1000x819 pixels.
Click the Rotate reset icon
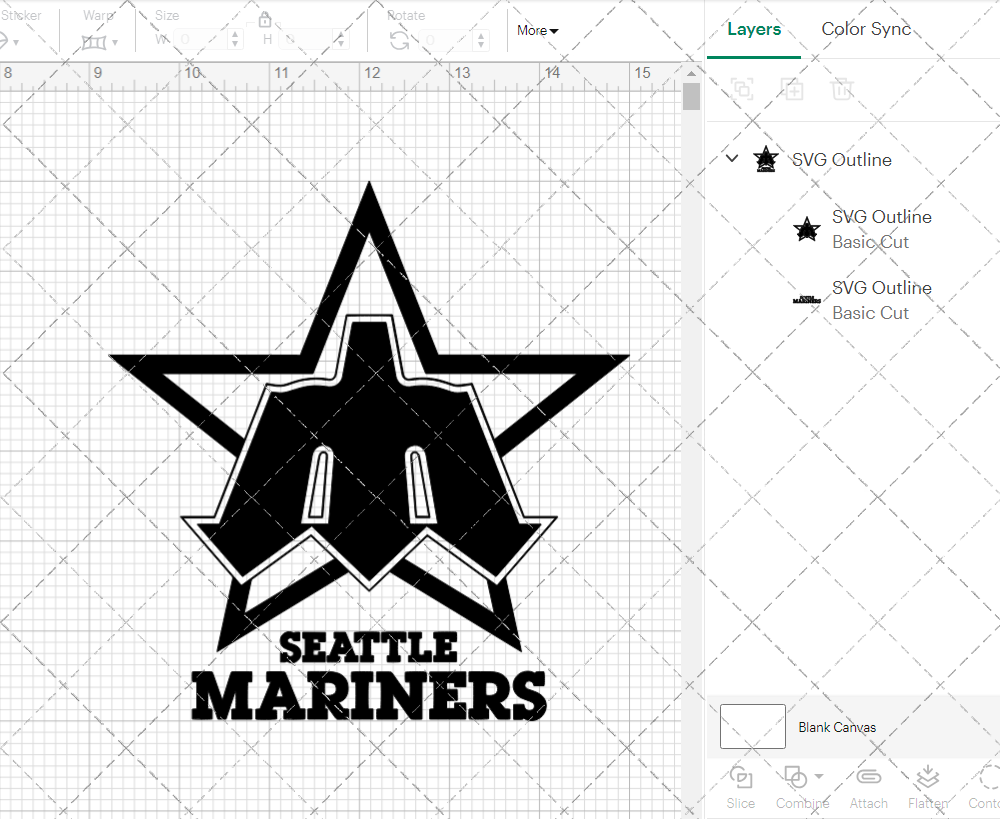coord(398,38)
